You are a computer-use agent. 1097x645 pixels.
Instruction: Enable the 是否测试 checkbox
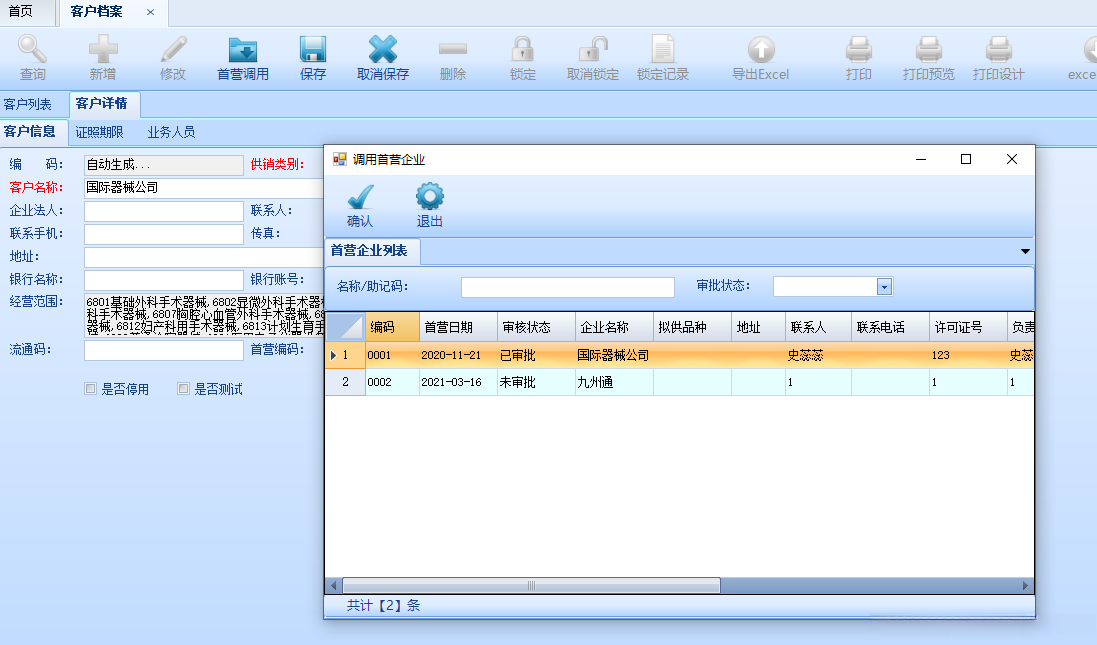183,389
